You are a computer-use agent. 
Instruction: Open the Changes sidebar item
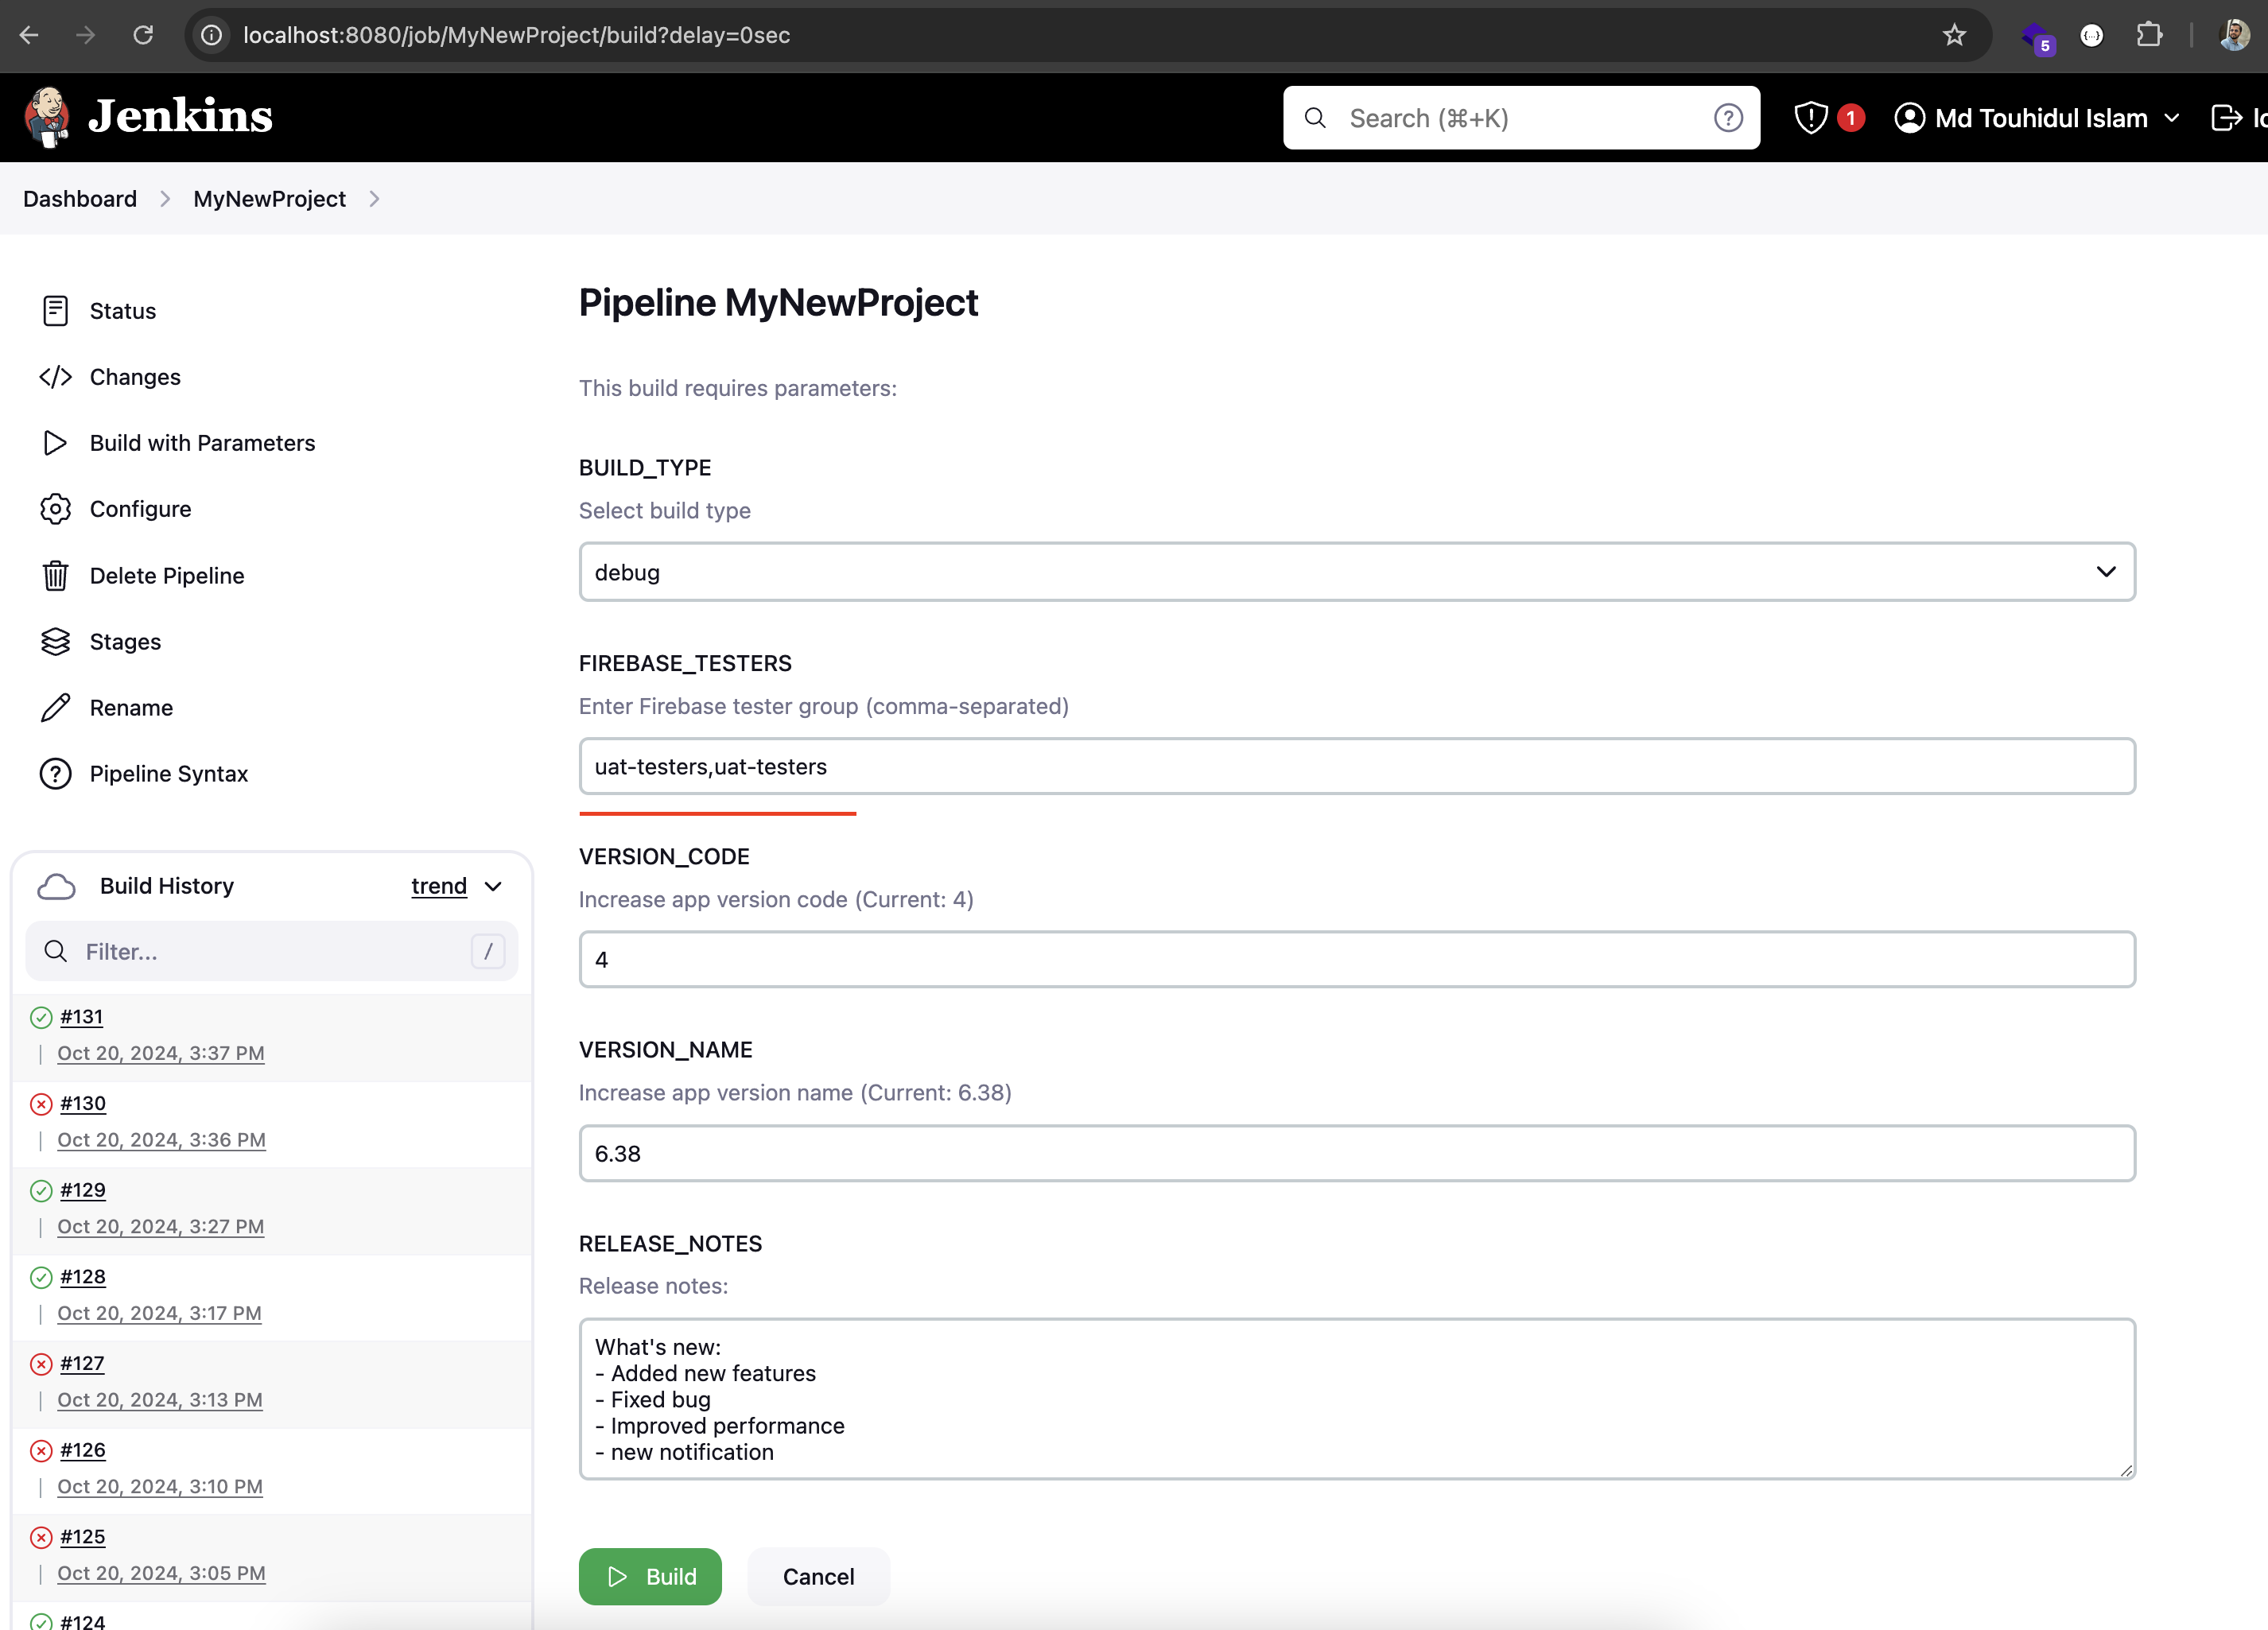(x=135, y=377)
